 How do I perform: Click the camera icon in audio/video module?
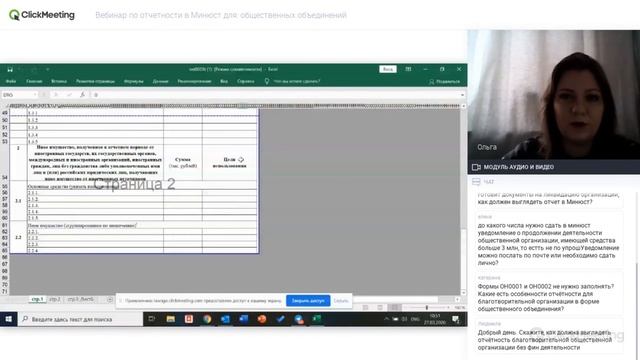pyautogui.click(x=476, y=167)
